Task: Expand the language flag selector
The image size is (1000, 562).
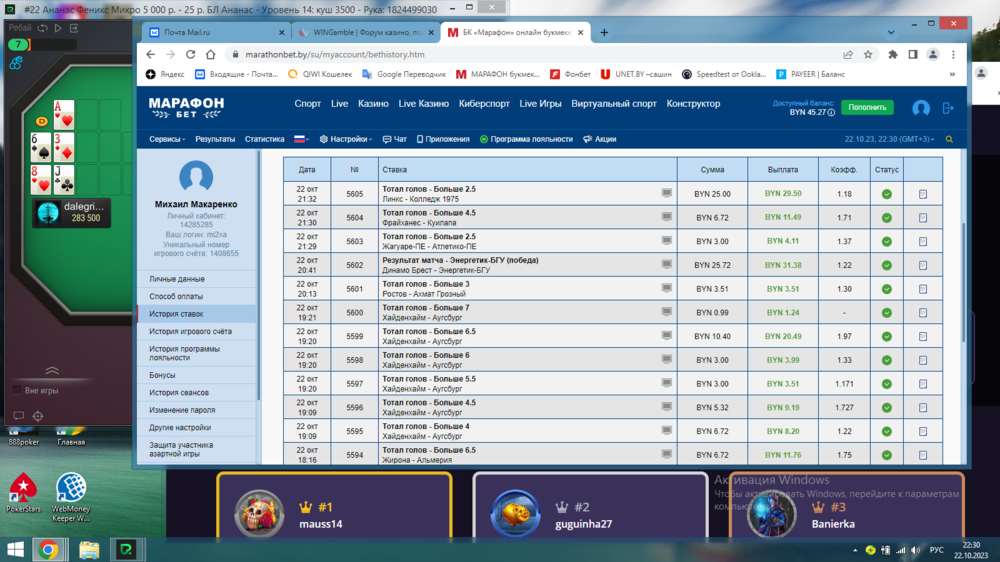Action: click(300, 140)
